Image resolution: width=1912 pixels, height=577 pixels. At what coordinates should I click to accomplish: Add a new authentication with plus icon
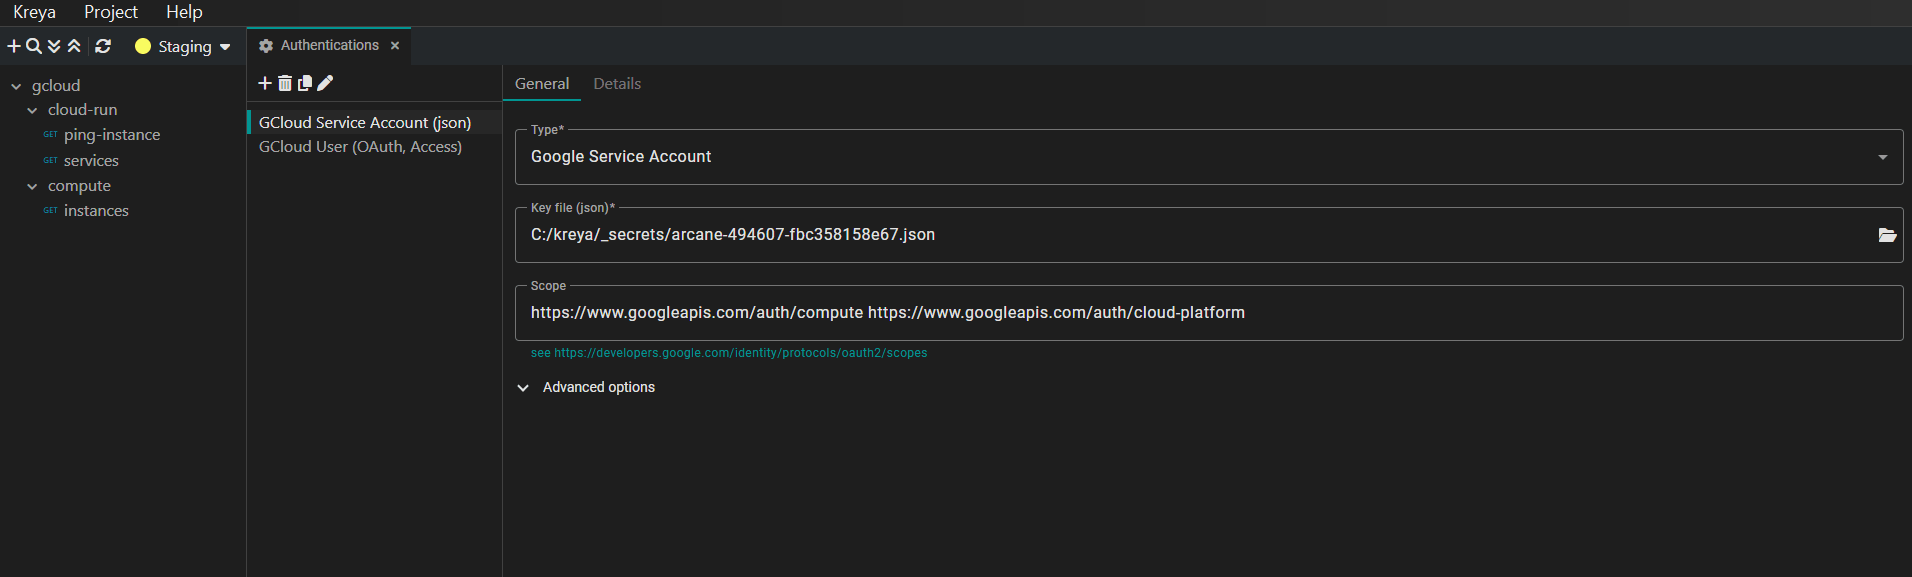265,84
